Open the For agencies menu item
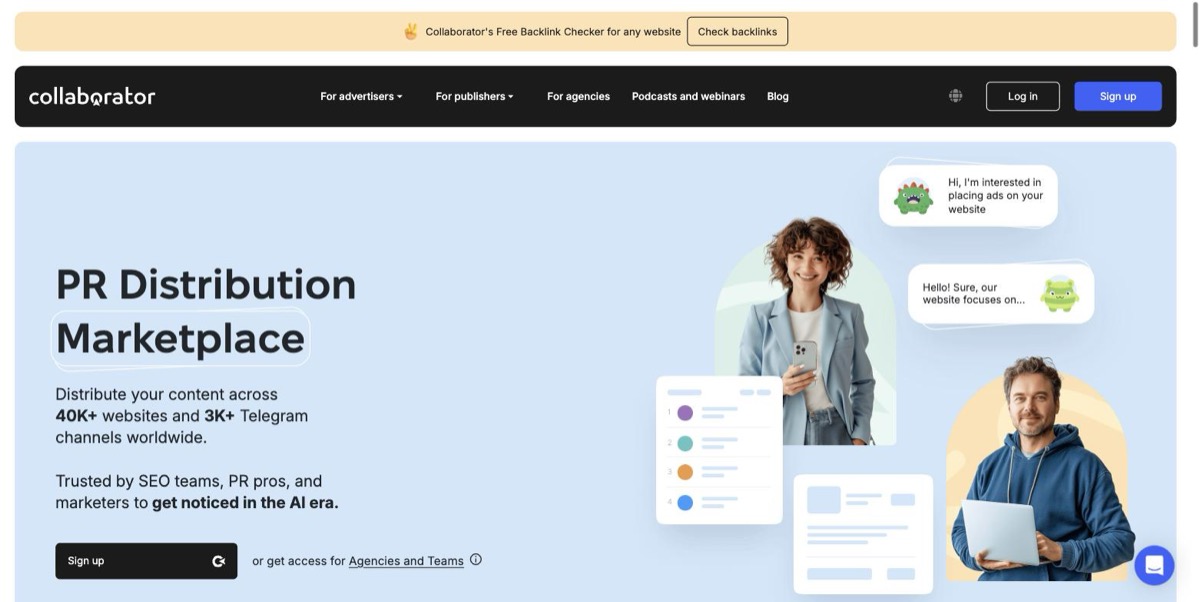The width and height of the screenshot is (1200, 602). coord(578,96)
